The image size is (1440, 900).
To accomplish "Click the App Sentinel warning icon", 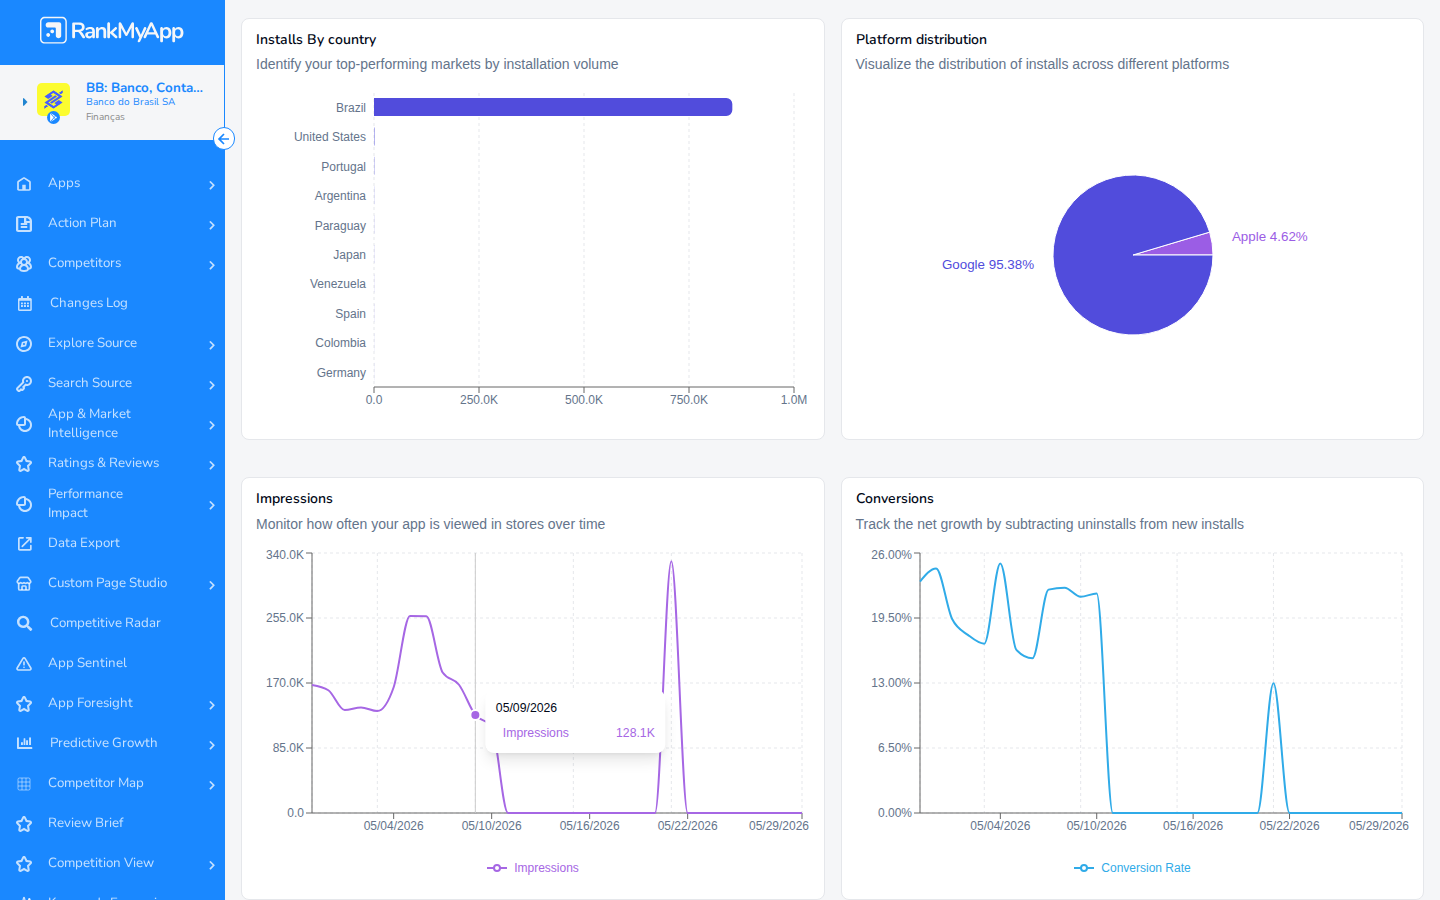I will coord(24,664).
